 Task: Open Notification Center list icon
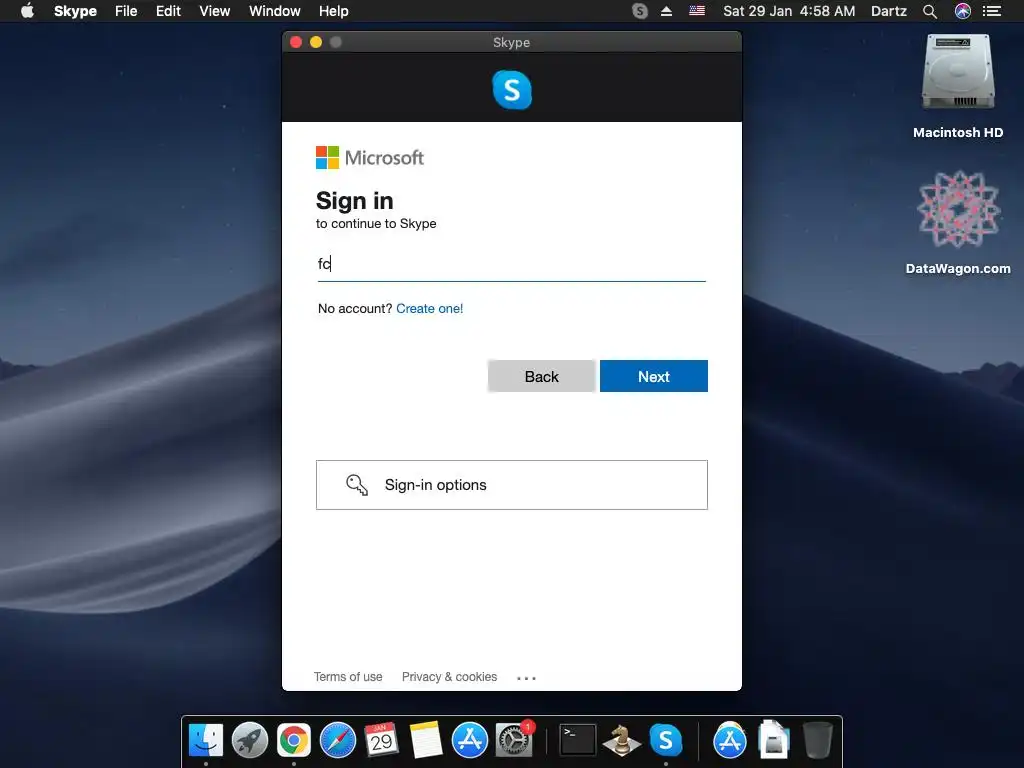tap(992, 11)
